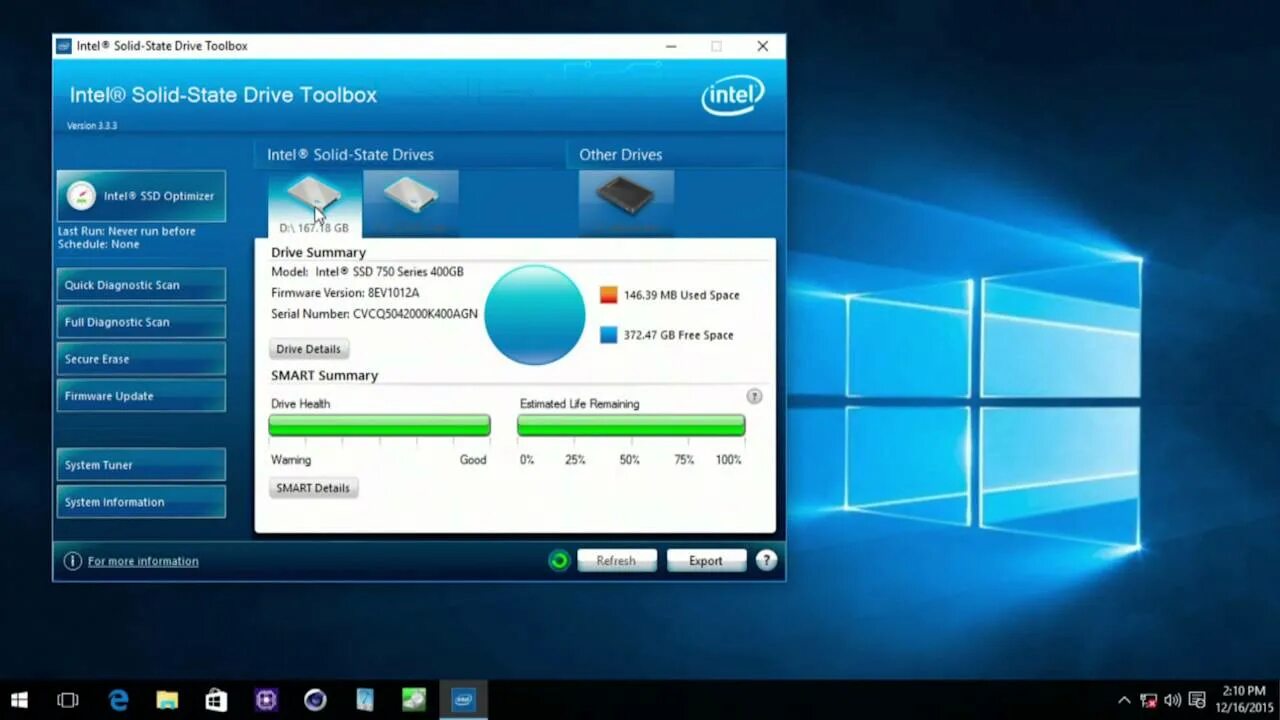Click the 372.47 GB Free Space label
The image size is (1280, 720).
678,335
